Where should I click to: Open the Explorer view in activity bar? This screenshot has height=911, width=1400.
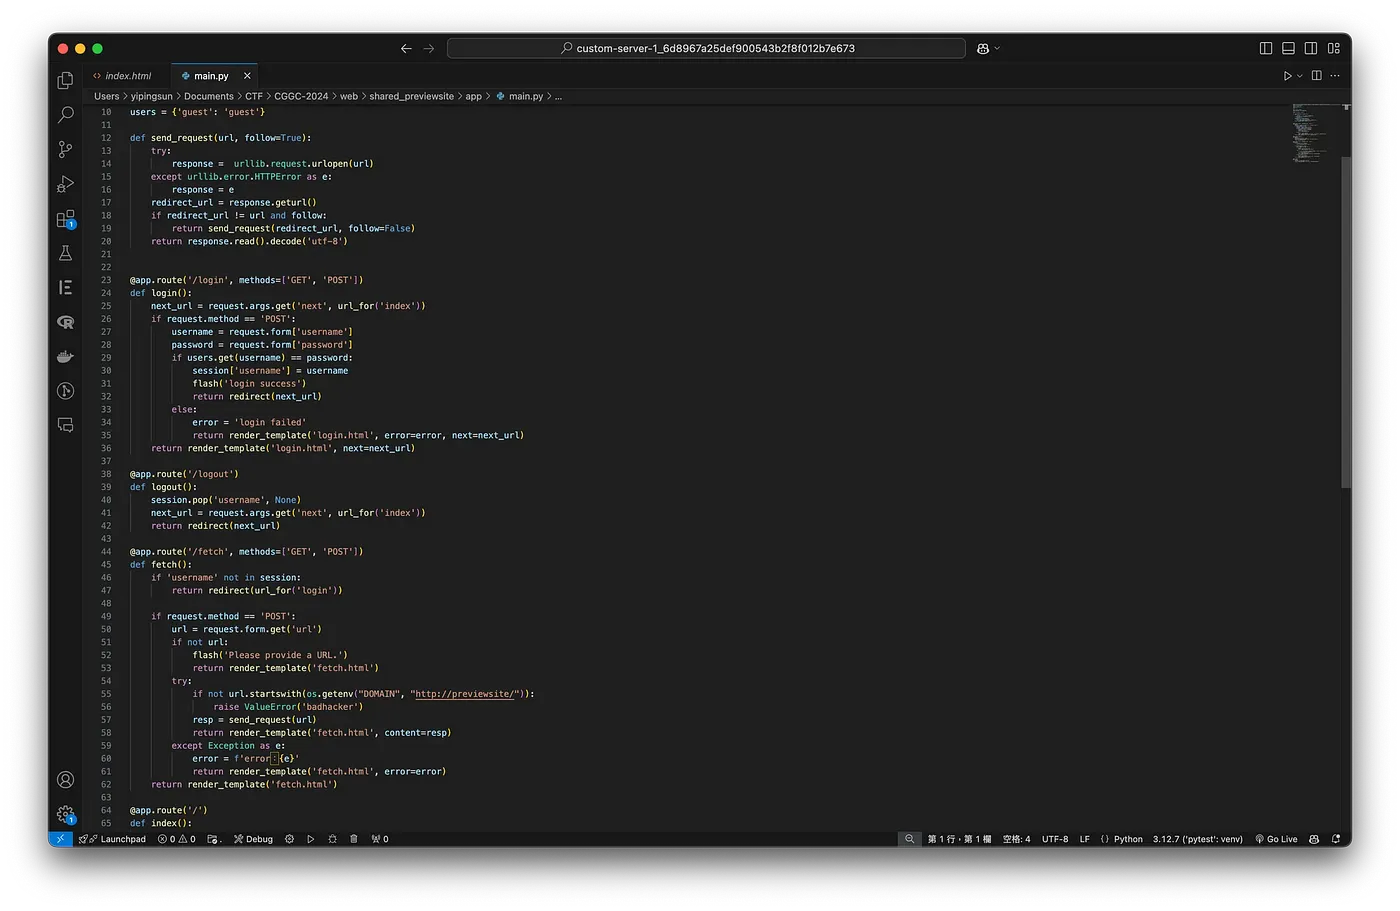66,80
